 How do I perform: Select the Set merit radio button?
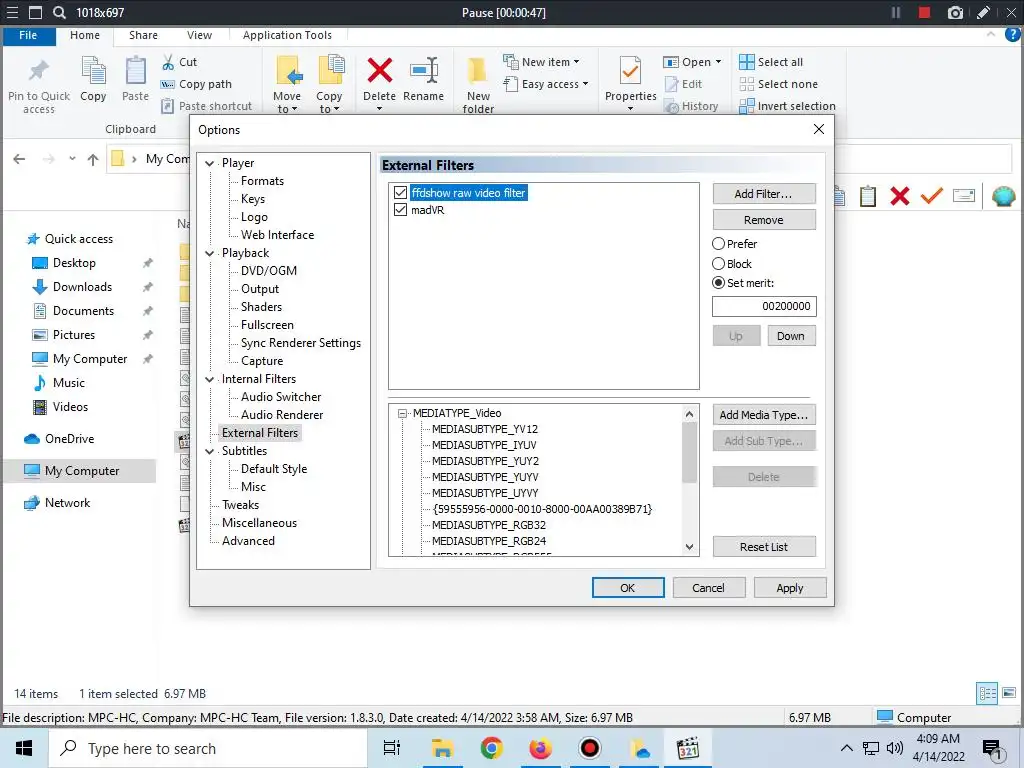coord(718,283)
